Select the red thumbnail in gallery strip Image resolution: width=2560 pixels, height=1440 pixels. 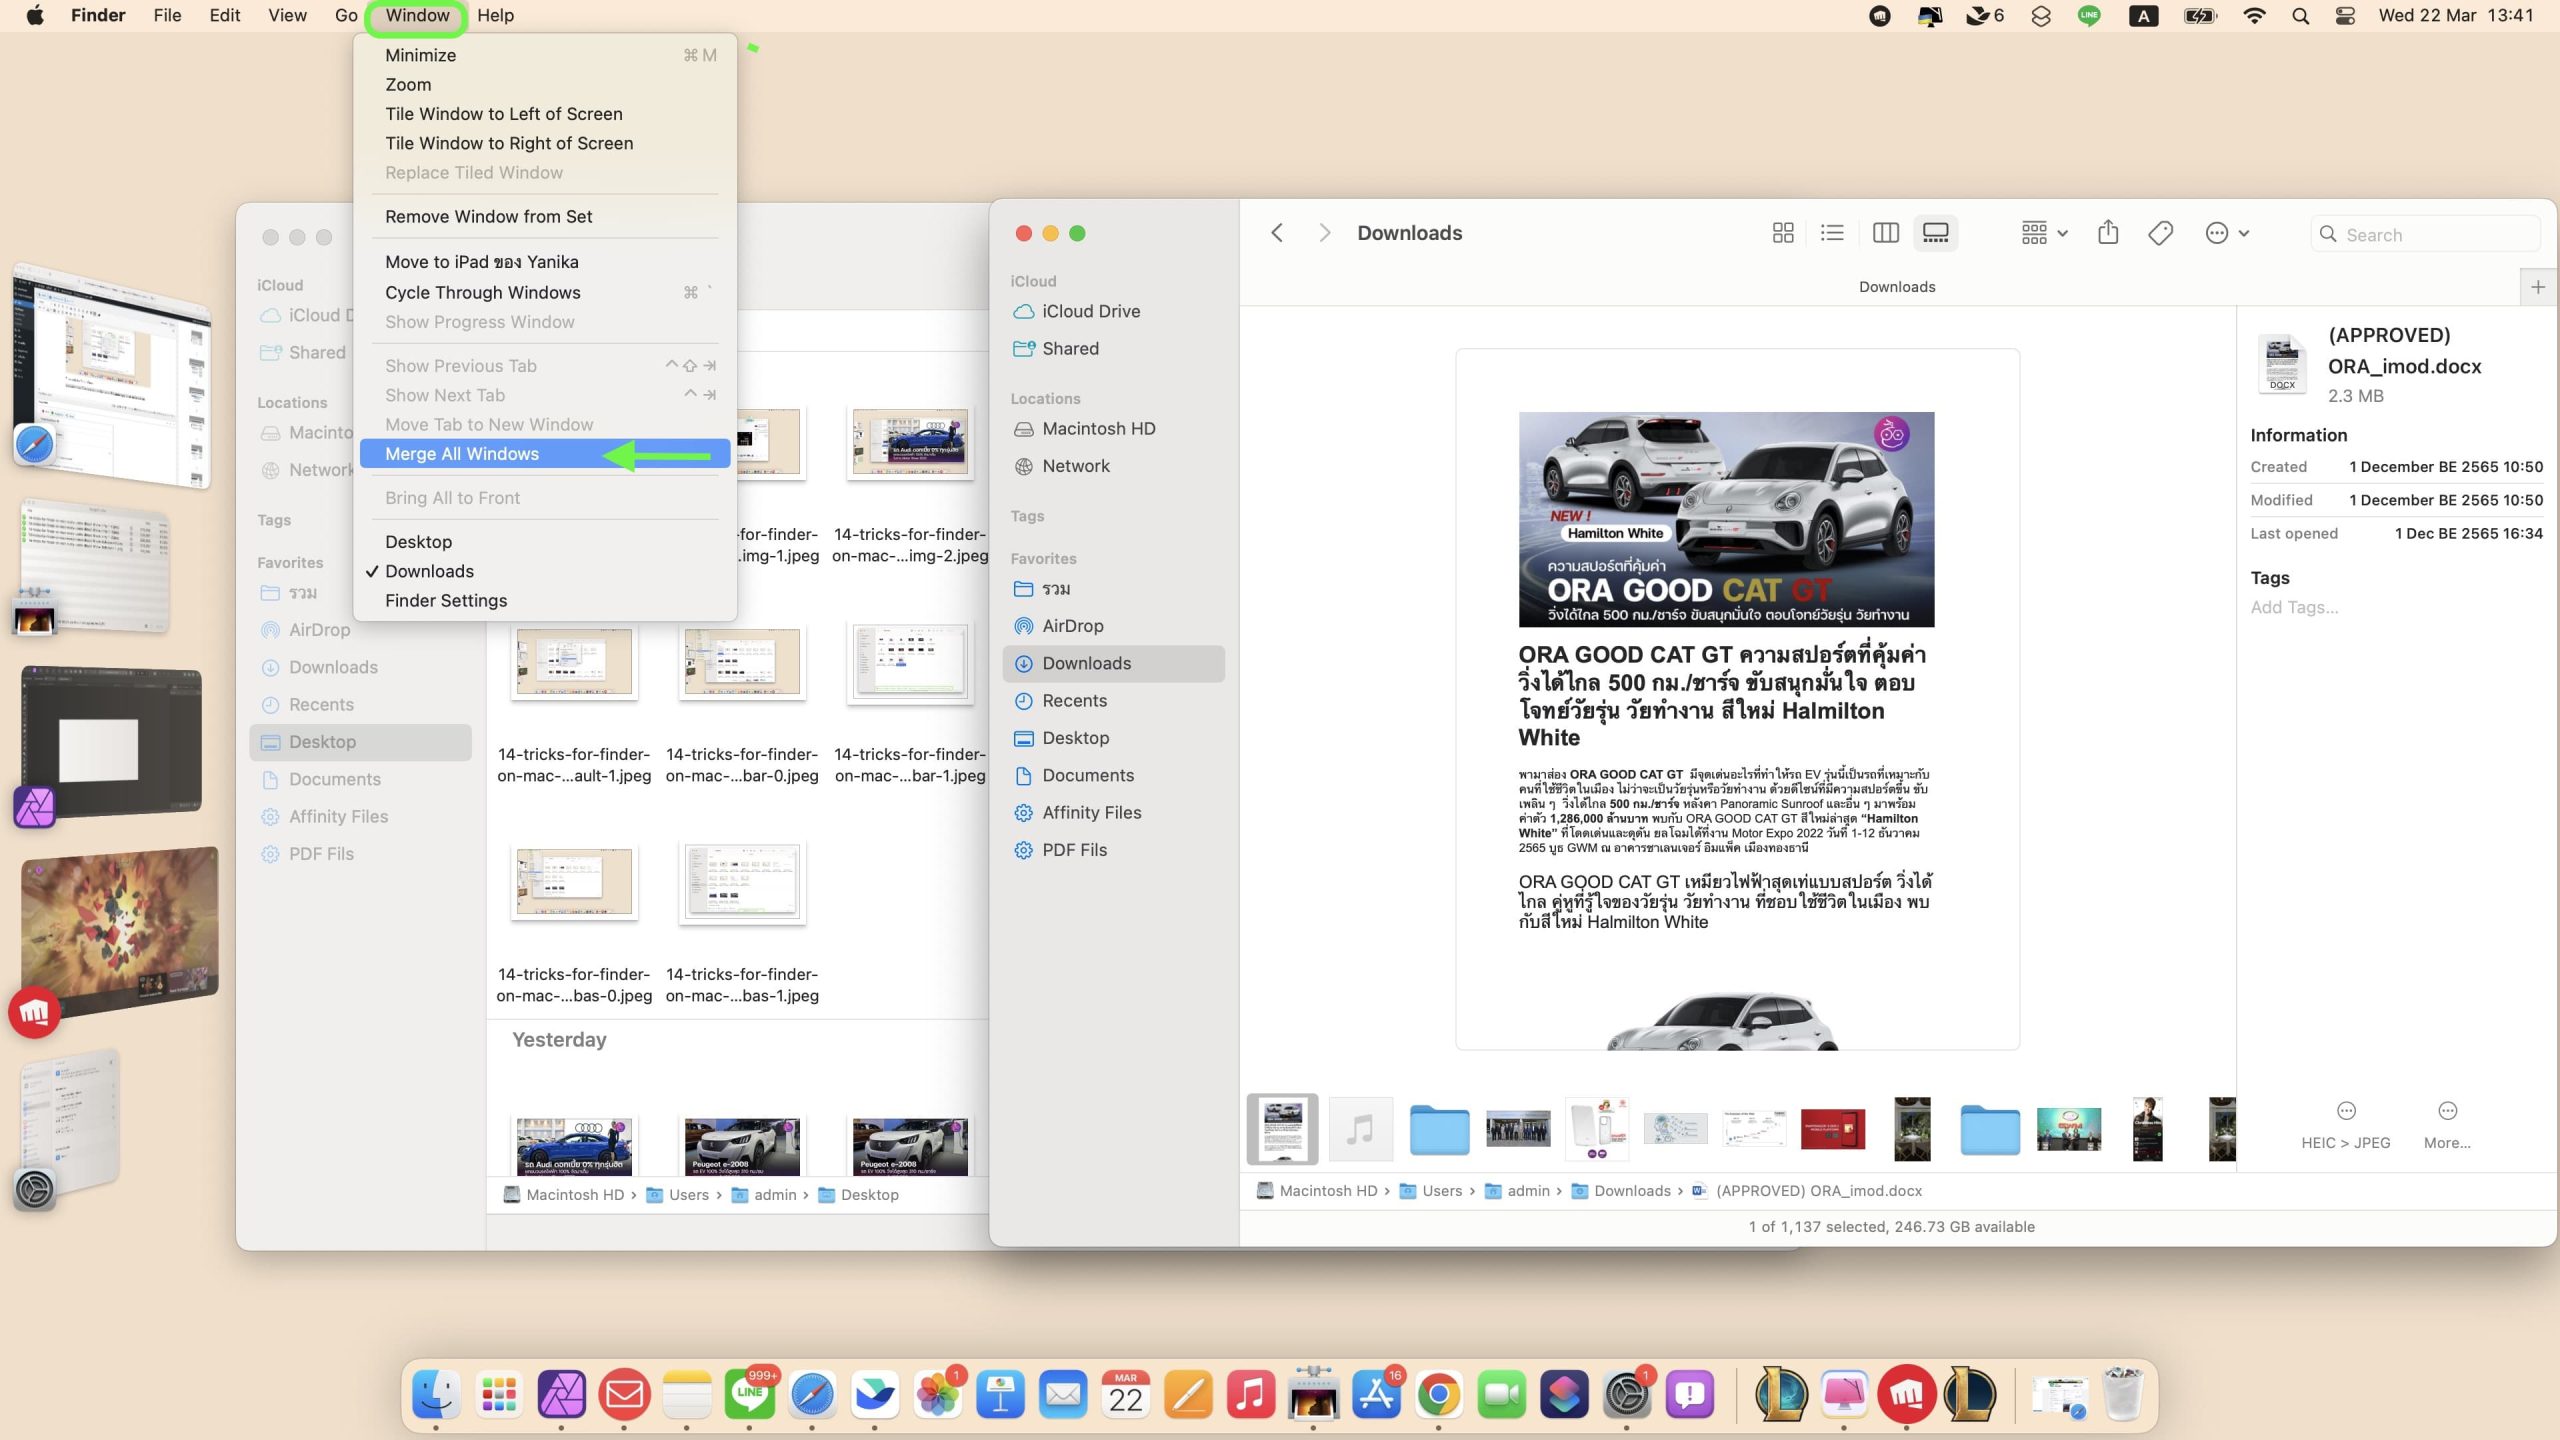(1832, 1129)
